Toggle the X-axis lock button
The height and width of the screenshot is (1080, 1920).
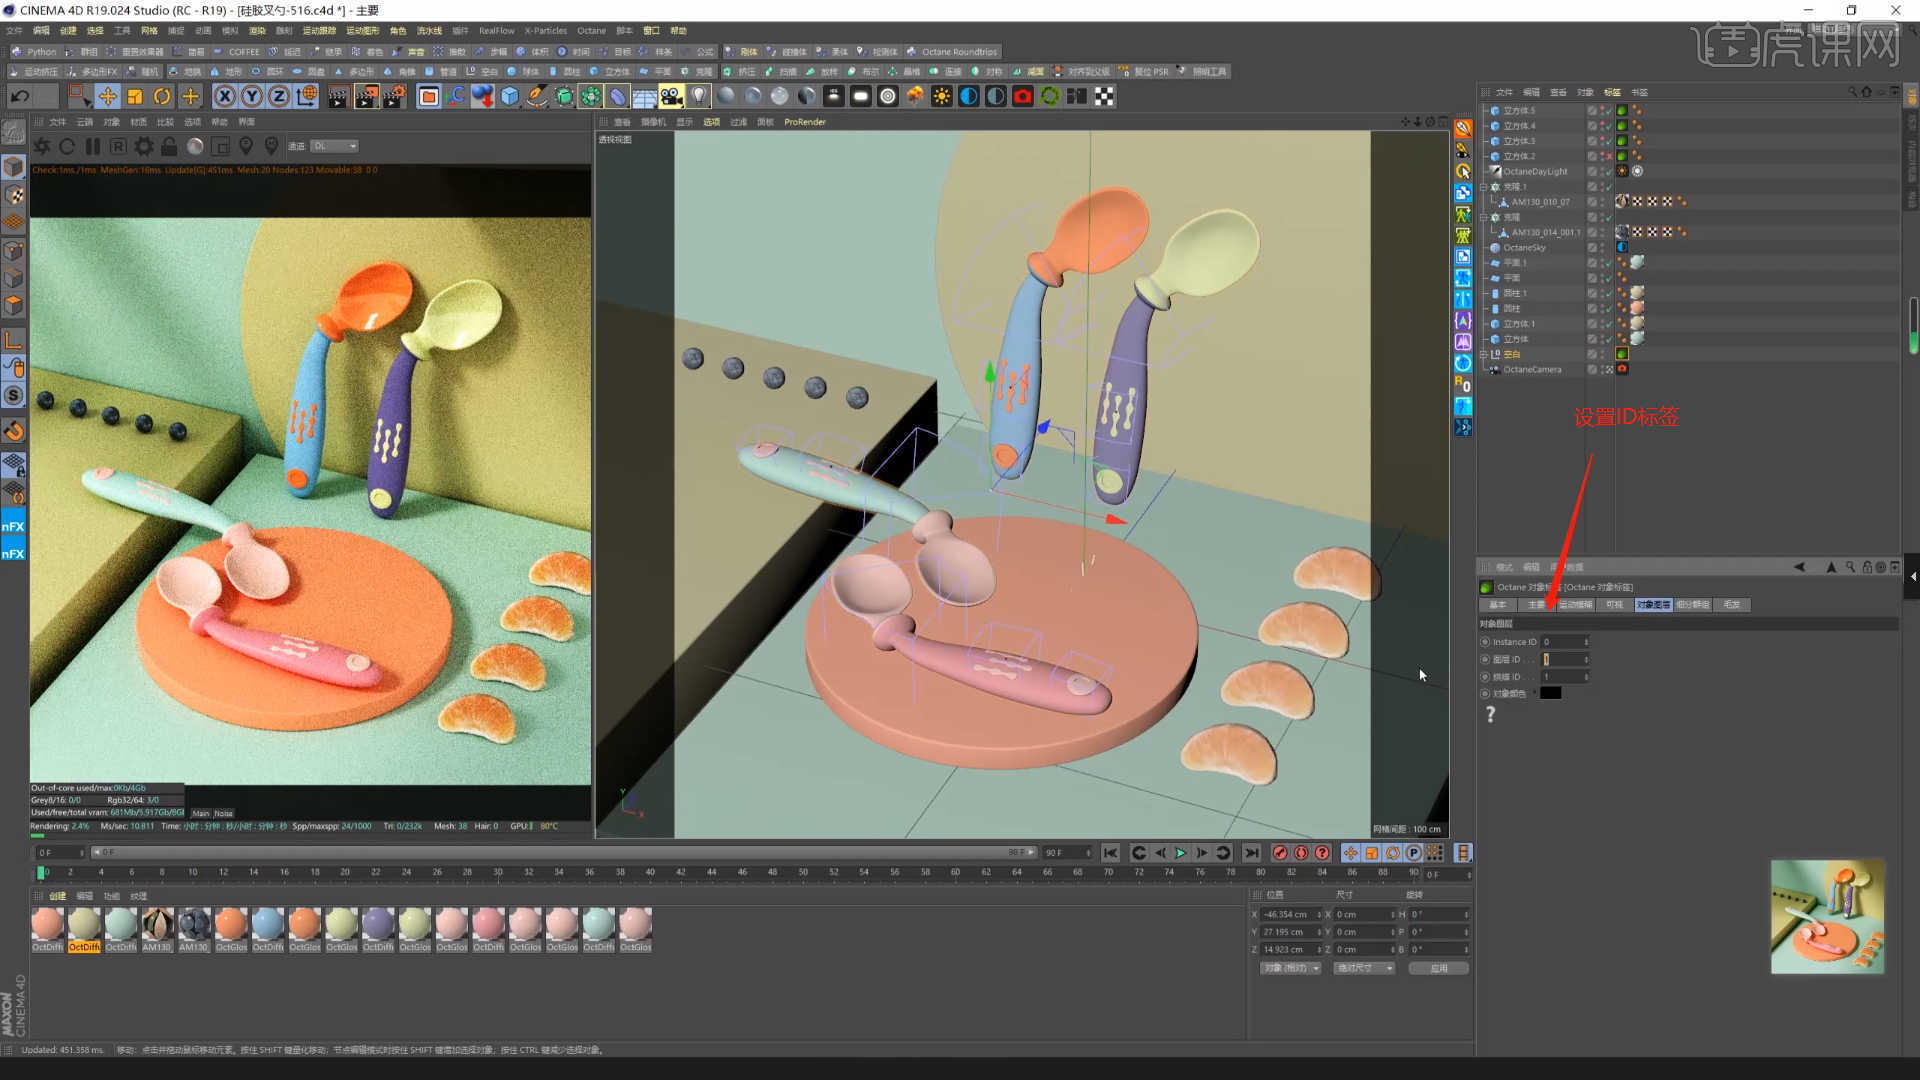225,96
